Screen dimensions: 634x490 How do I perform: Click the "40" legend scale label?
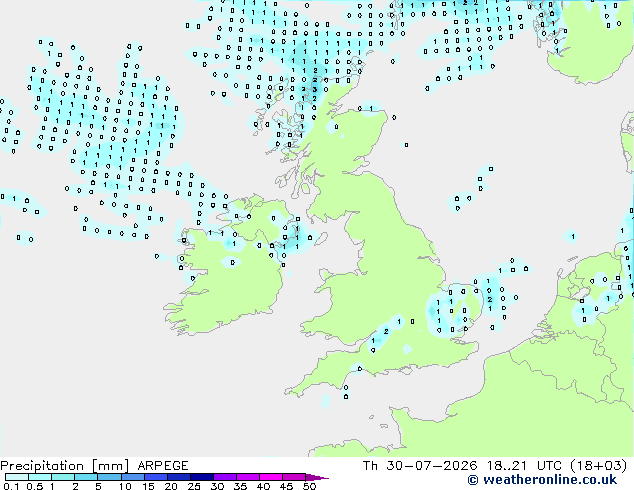(x=263, y=486)
